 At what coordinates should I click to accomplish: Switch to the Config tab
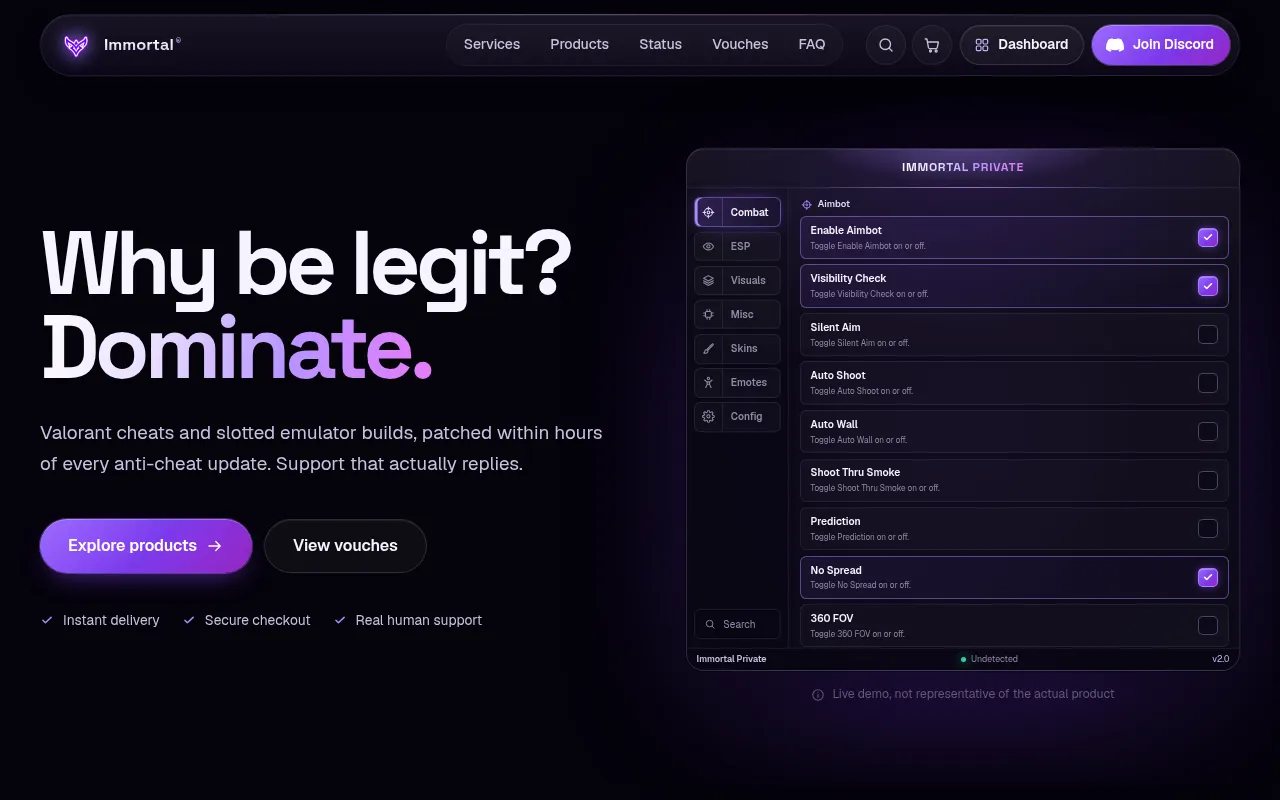[x=738, y=416]
